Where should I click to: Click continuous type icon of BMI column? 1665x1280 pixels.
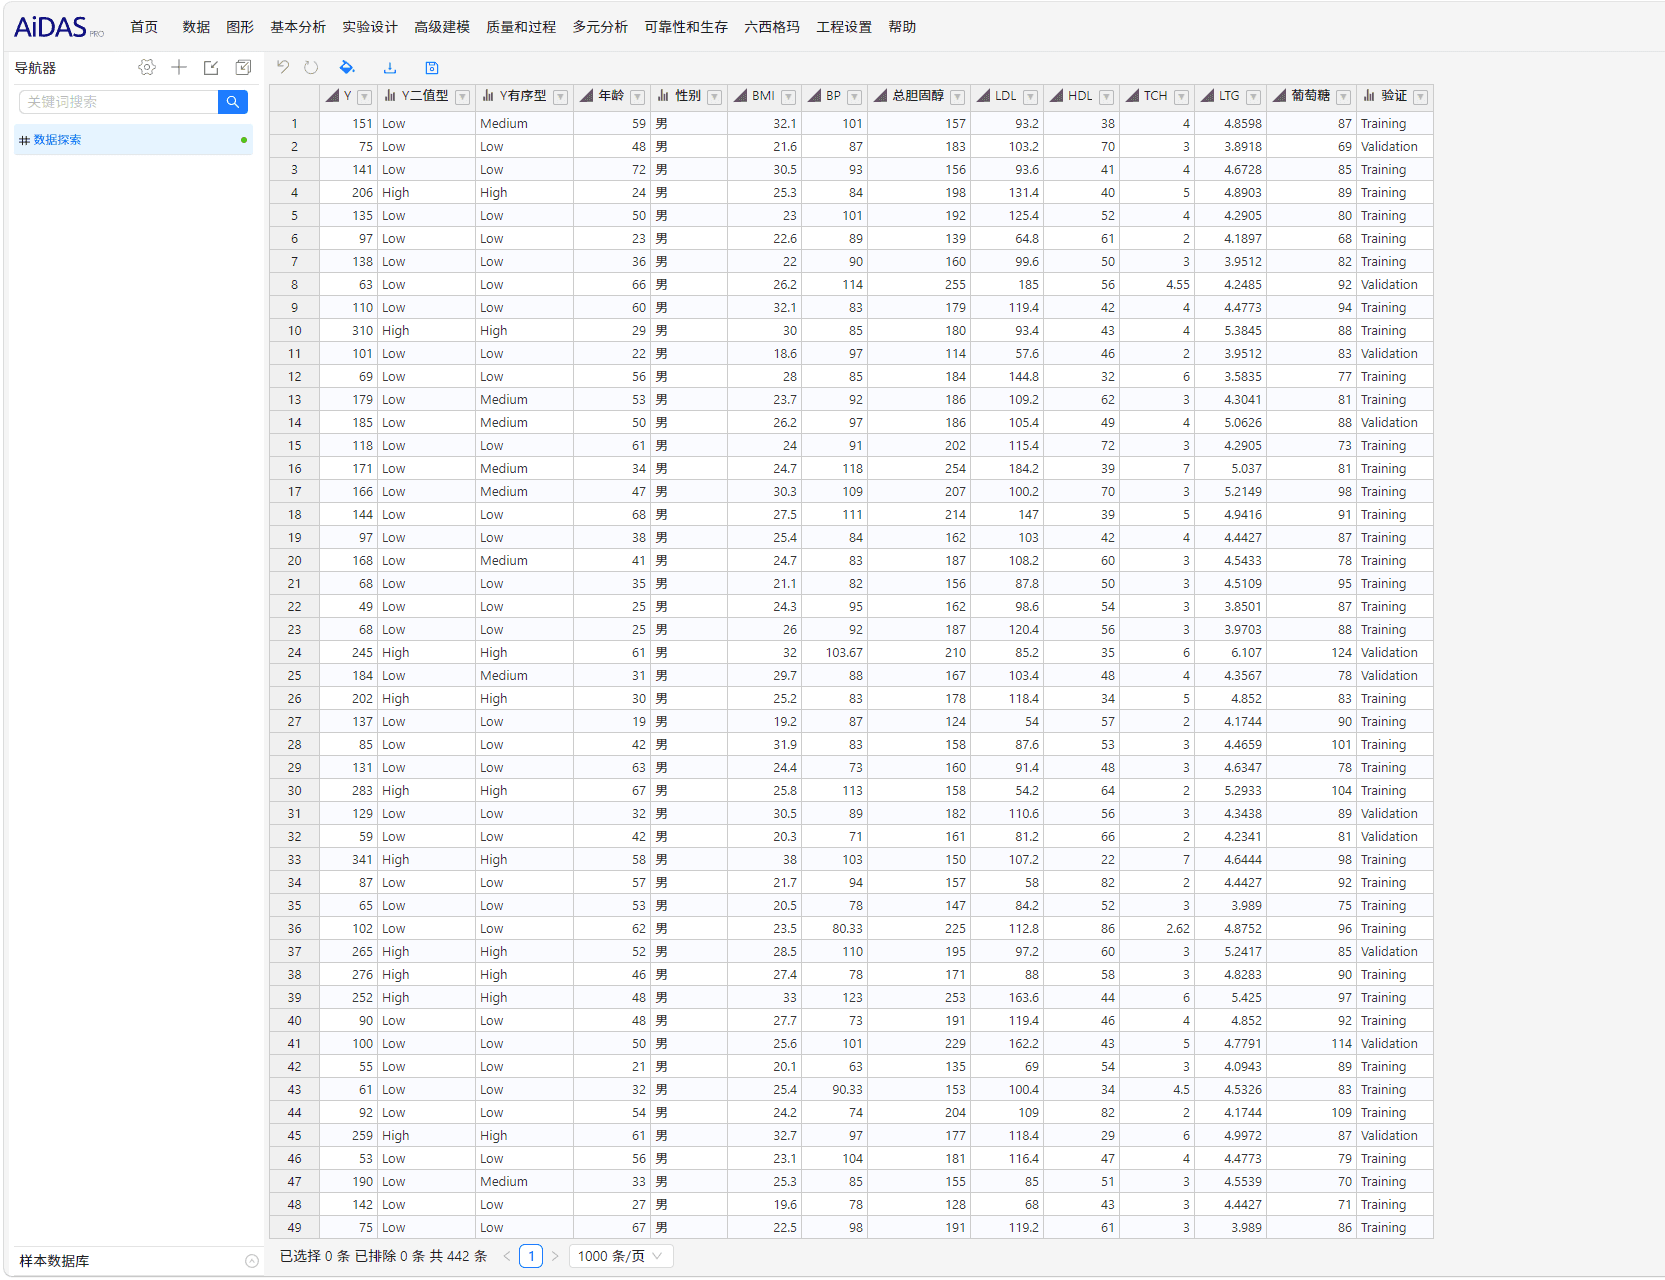[740, 96]
